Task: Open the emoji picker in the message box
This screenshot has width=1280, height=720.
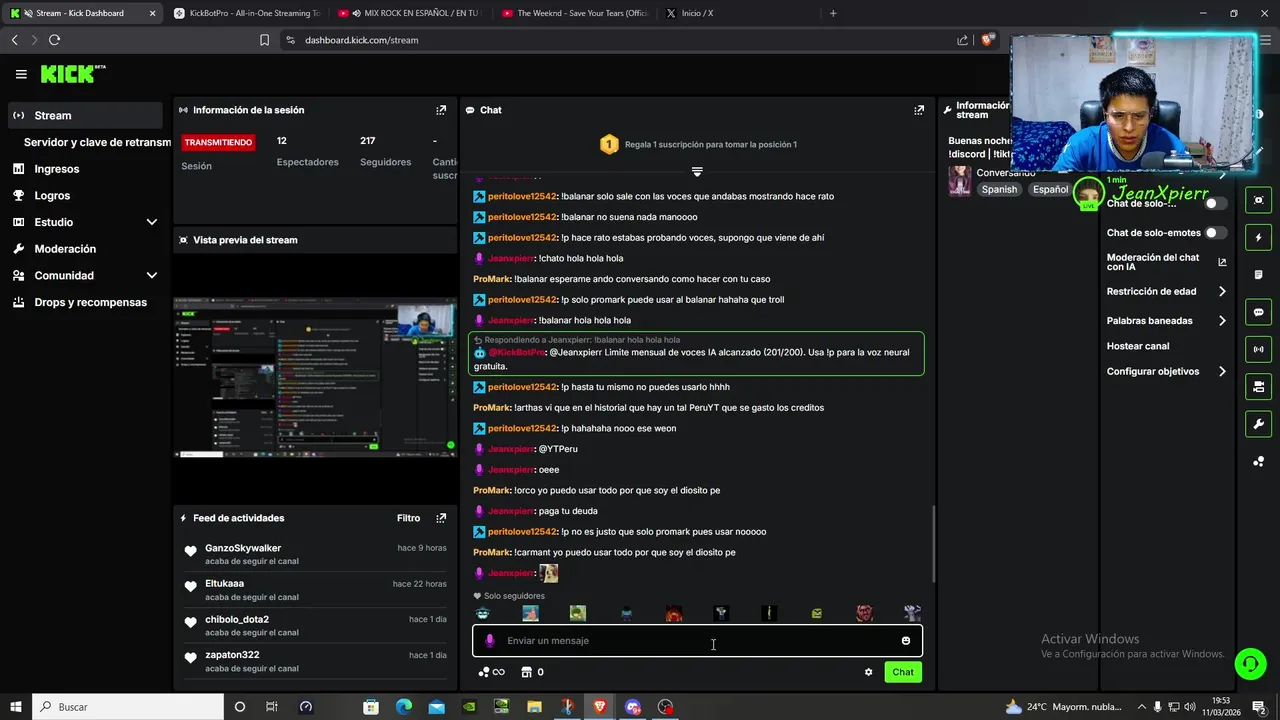Action: click(x=906, y=641)
